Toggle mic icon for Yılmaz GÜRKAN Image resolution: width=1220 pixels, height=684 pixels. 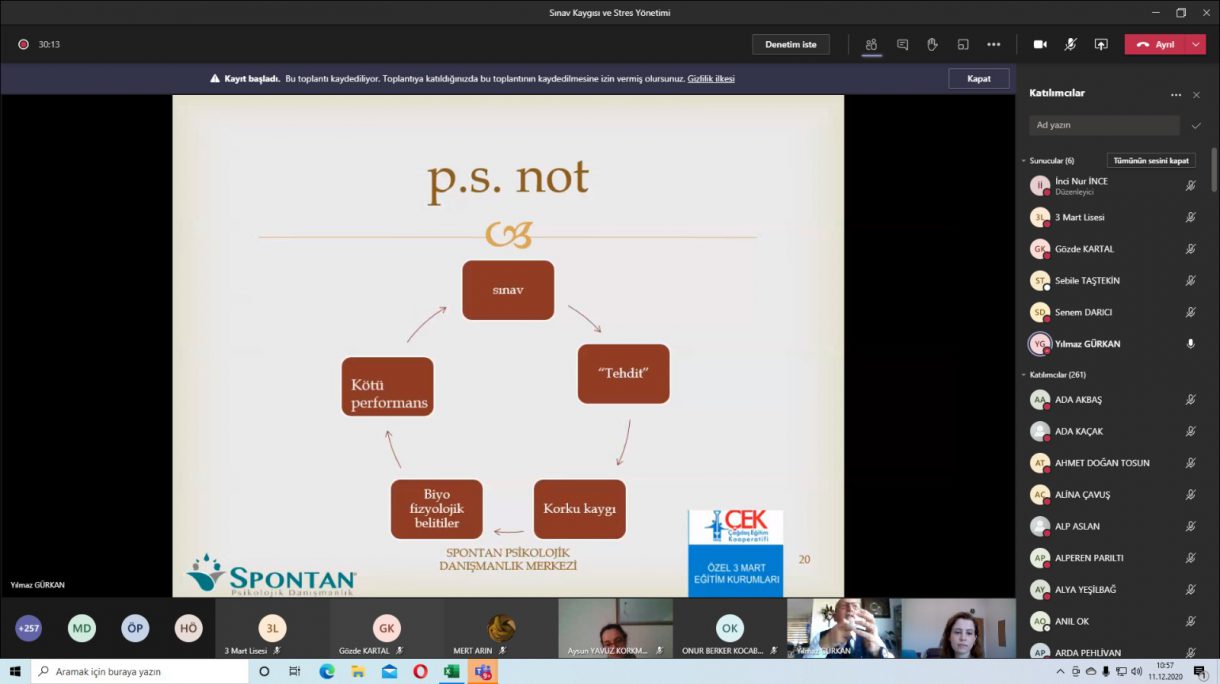[1191, 344]
